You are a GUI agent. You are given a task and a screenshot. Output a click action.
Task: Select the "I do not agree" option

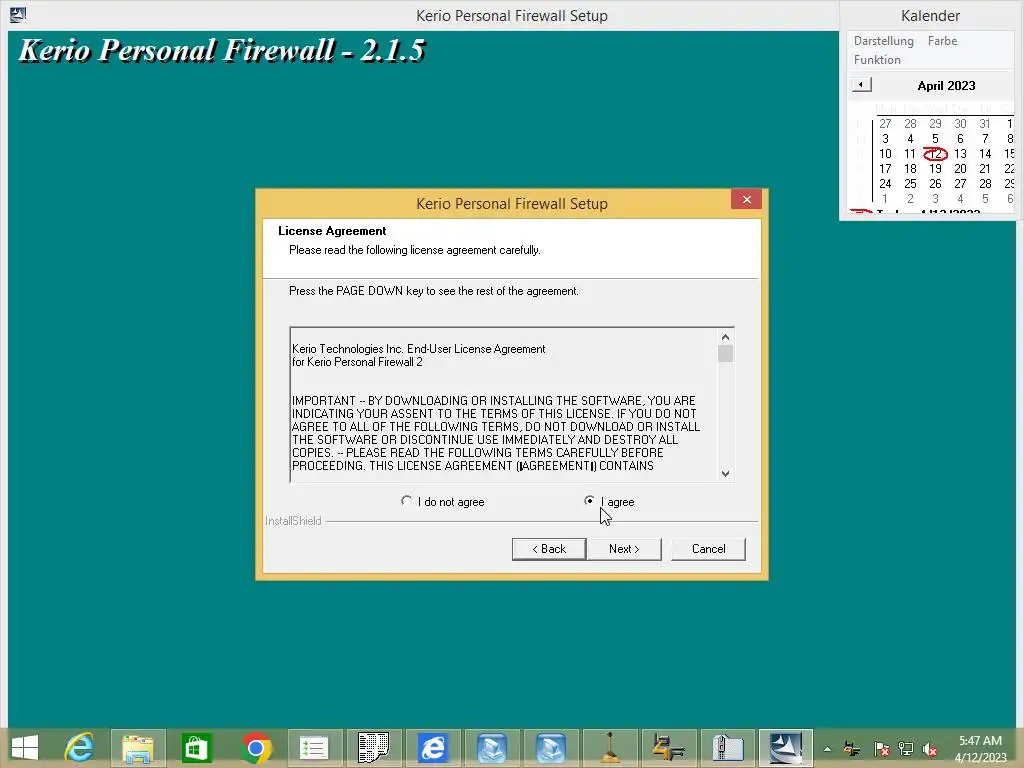(406, 501)
